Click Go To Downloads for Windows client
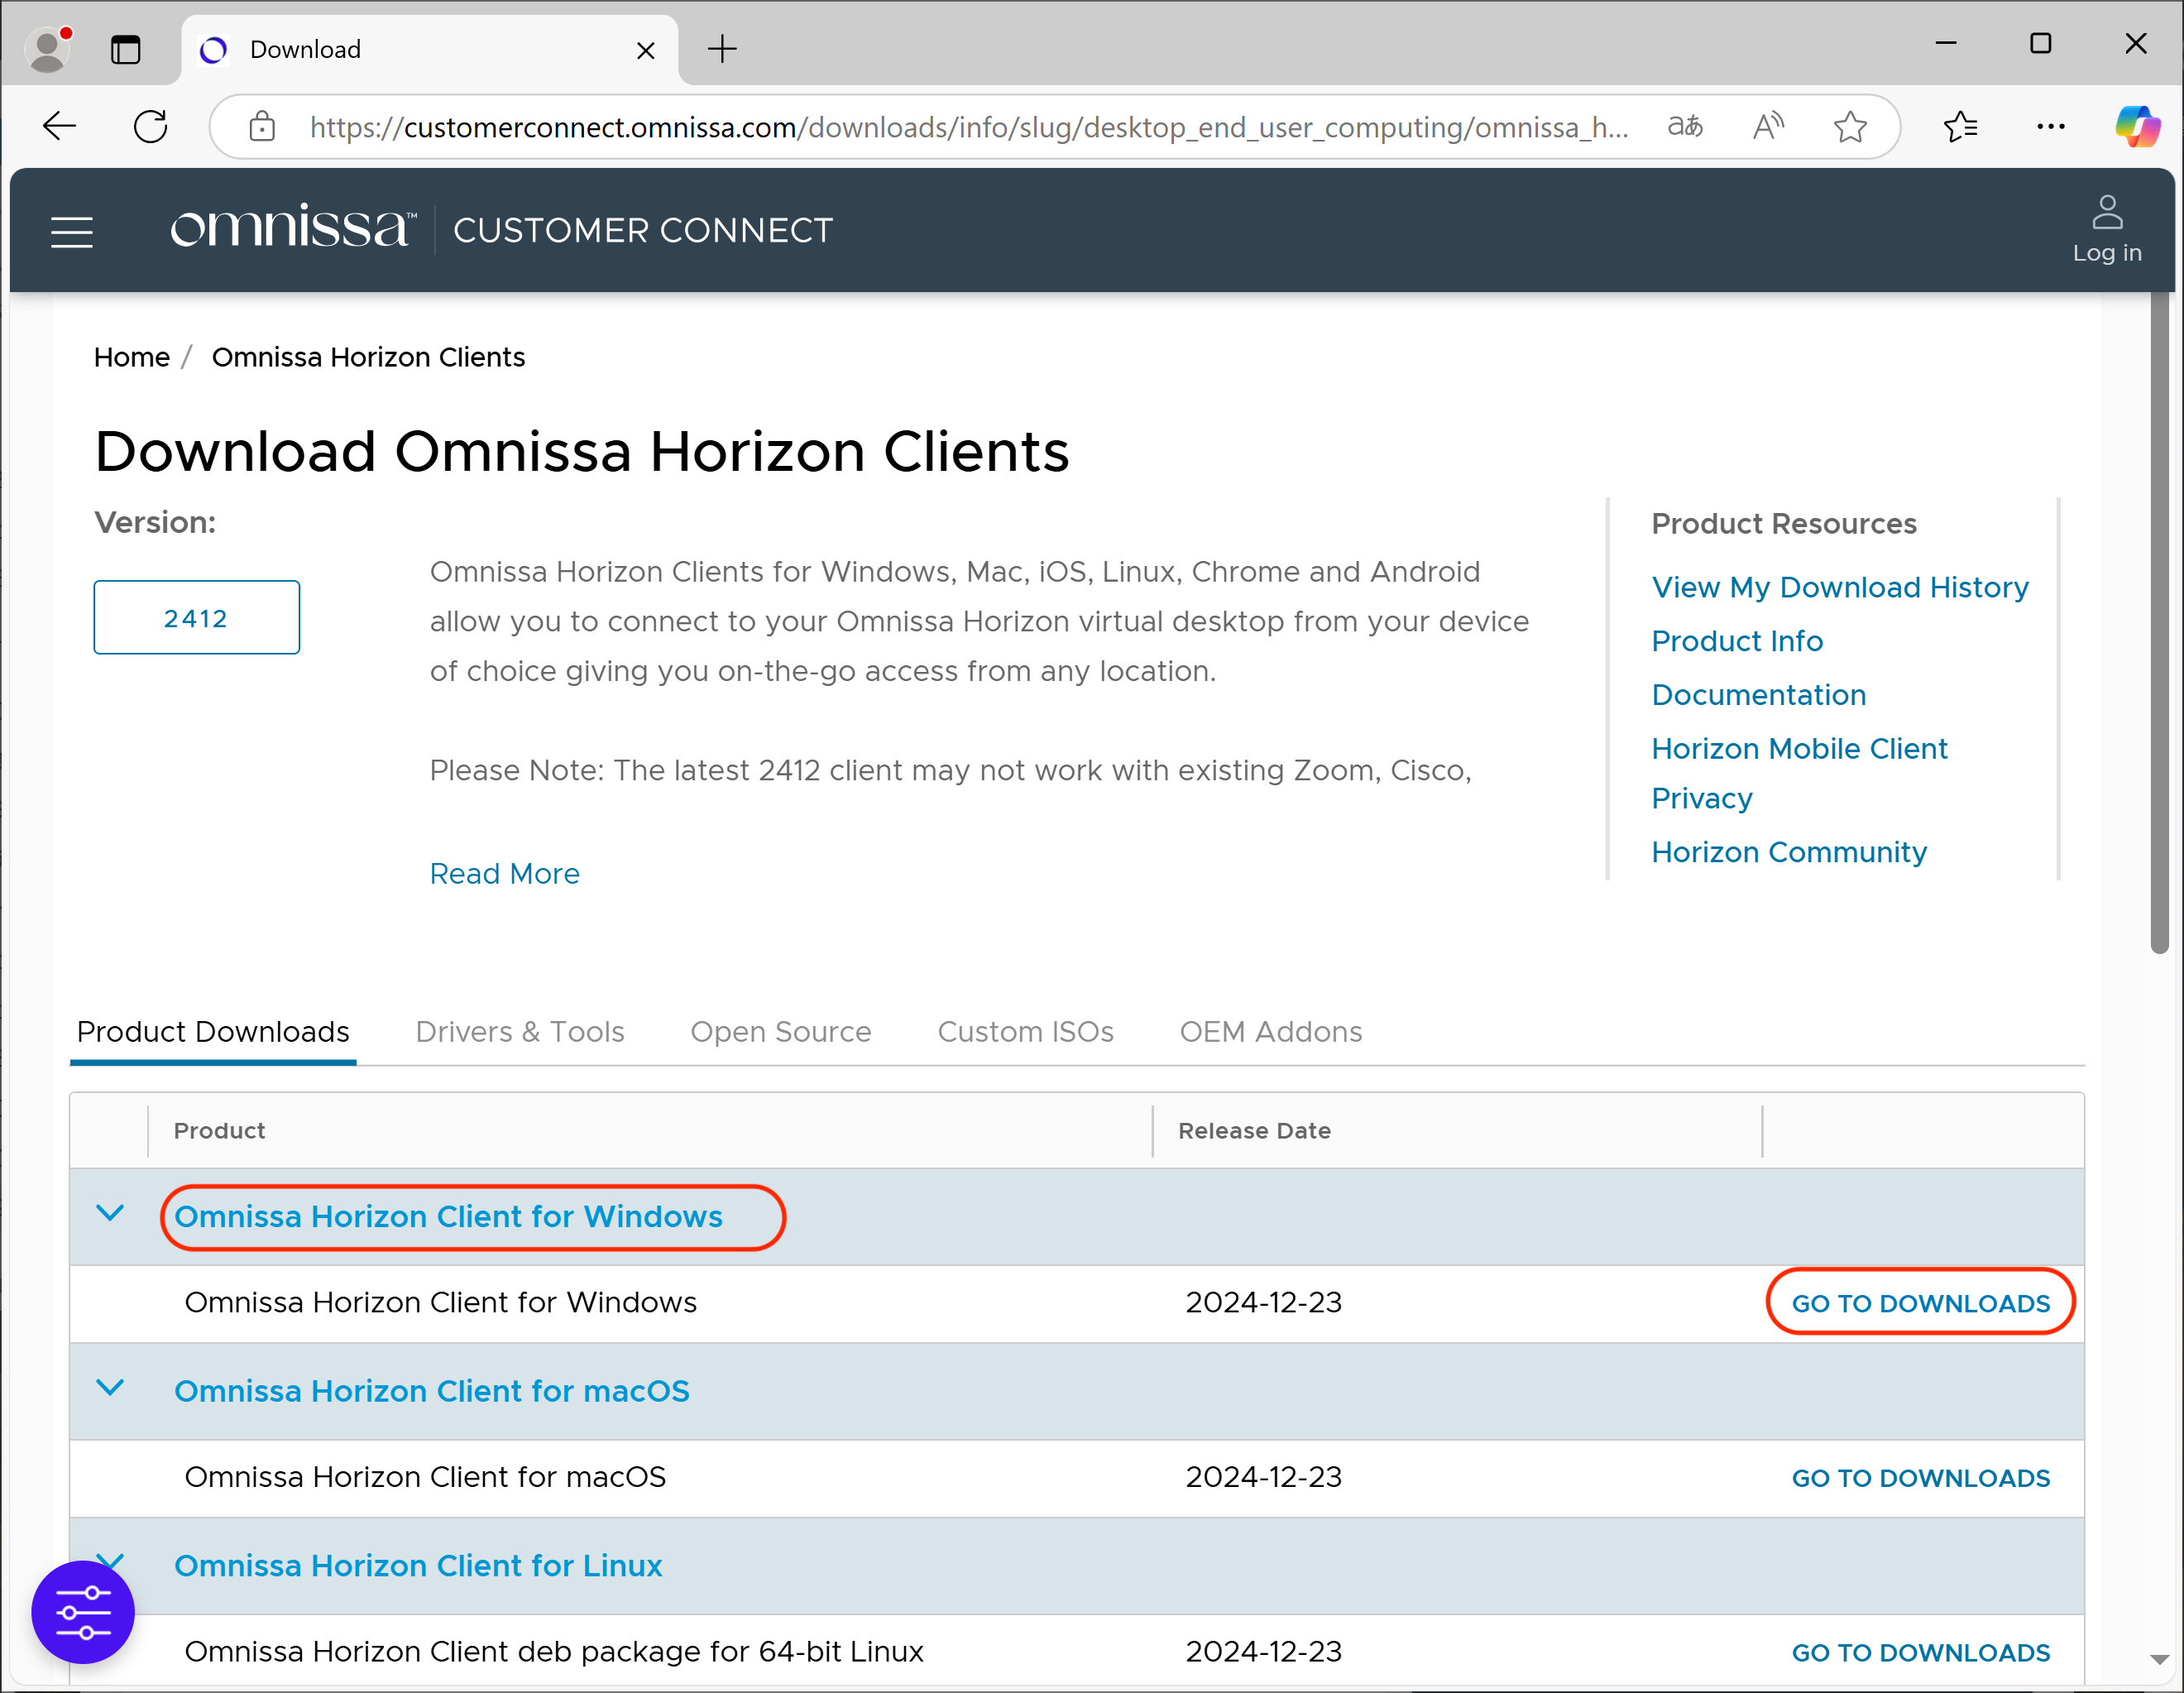2184x1693 pixels. coord(1919,1302)
